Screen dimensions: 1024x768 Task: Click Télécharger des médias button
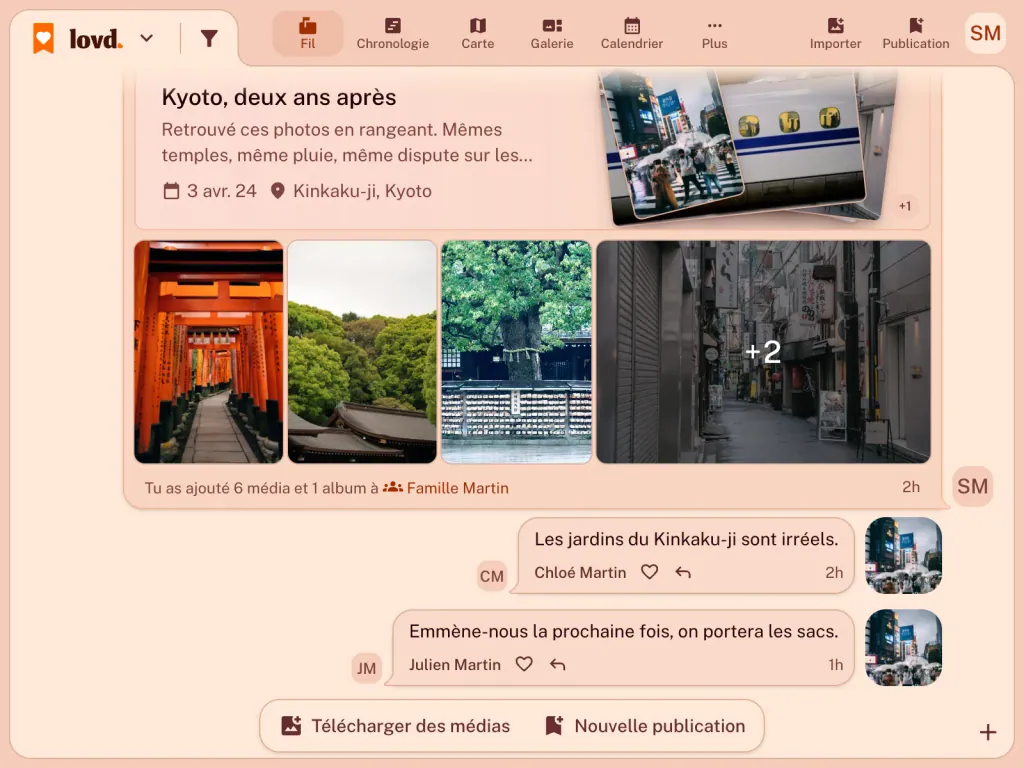[x=396, y=726]
